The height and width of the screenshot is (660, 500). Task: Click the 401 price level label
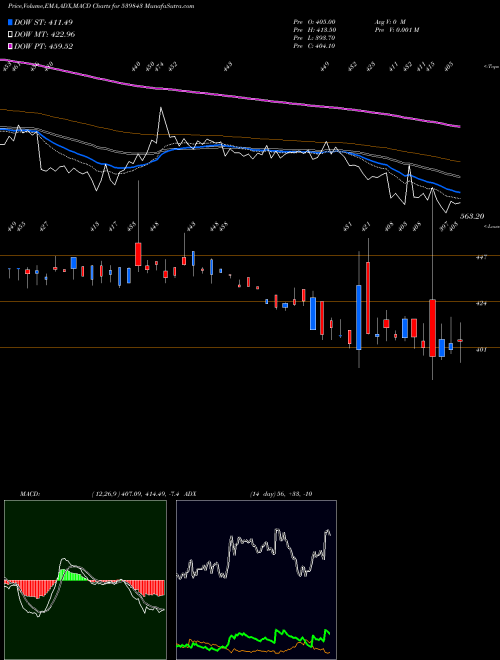coord(481,349)
